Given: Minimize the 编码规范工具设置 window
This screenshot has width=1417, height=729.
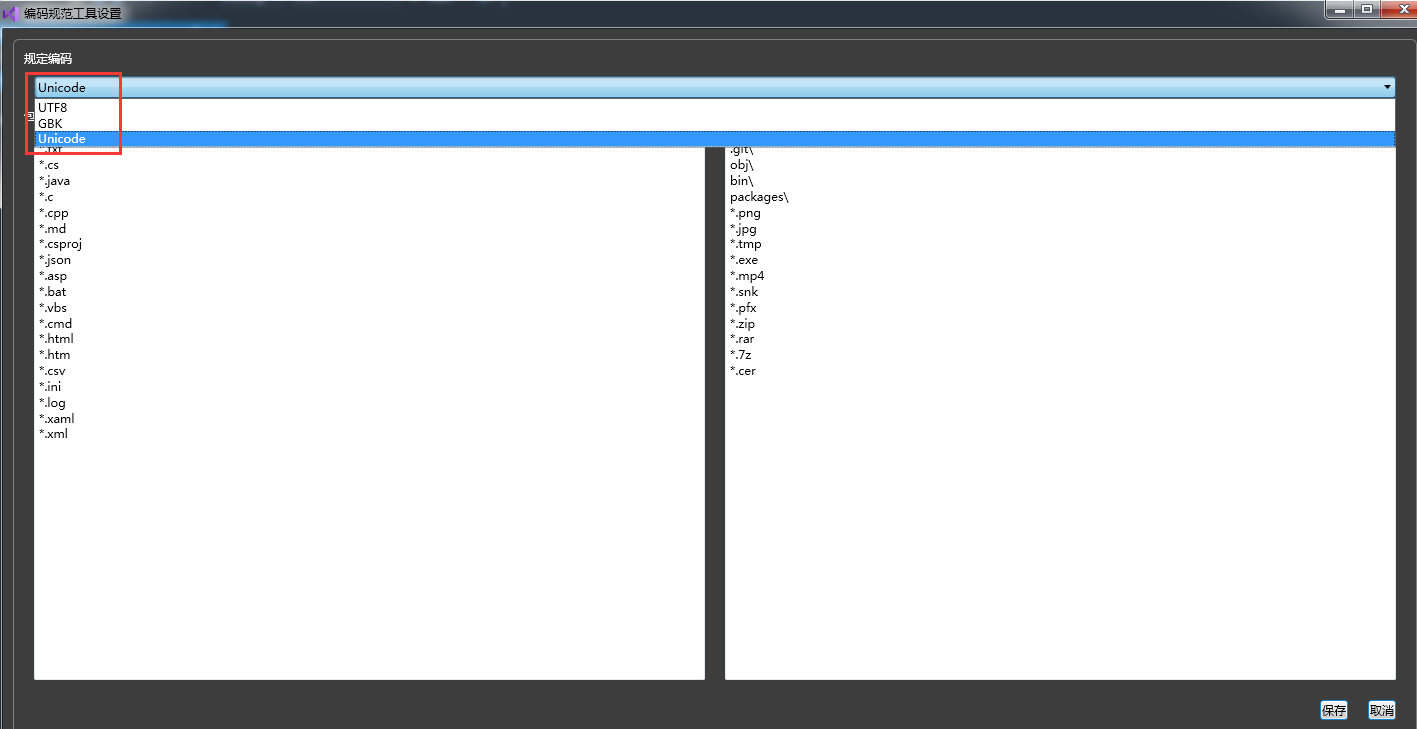Looking at the screenshot, I should click(x=1341, y=9).
